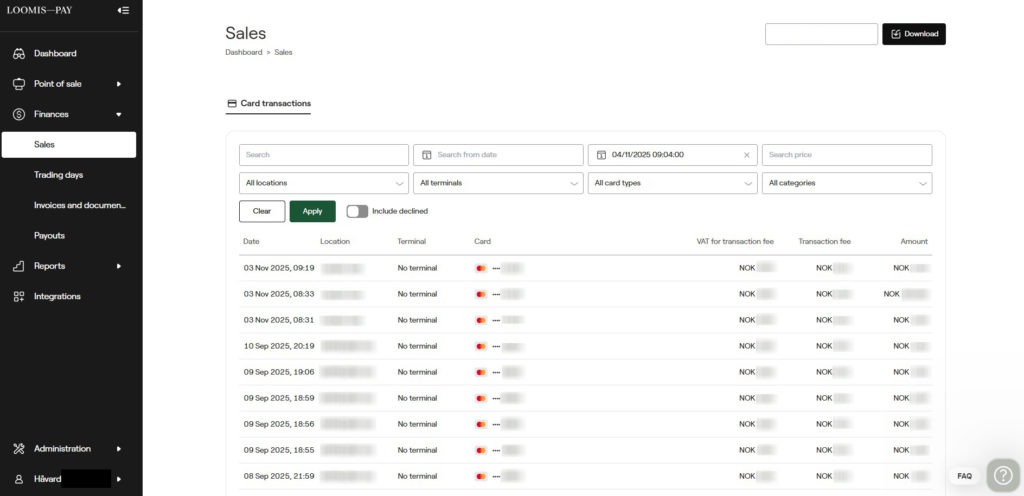The height and width of the screenshot is (496, 1024).
Task: Click the Search from date field
Action: [498, 155]
